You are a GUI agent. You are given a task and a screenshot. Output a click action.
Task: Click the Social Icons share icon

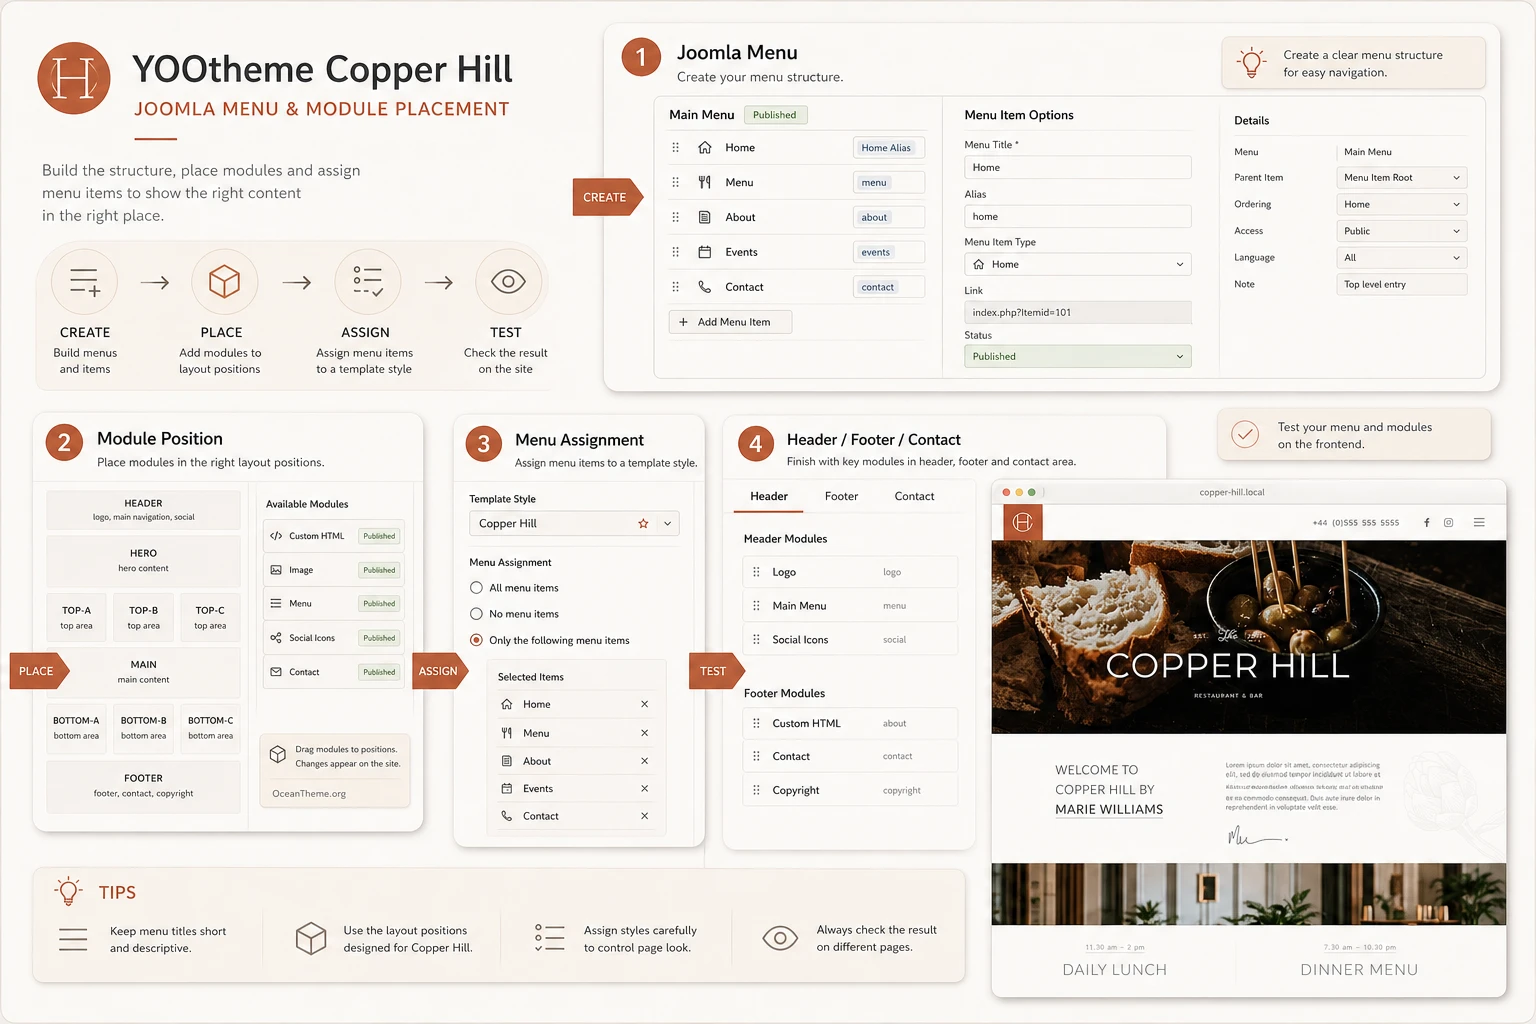276,638
